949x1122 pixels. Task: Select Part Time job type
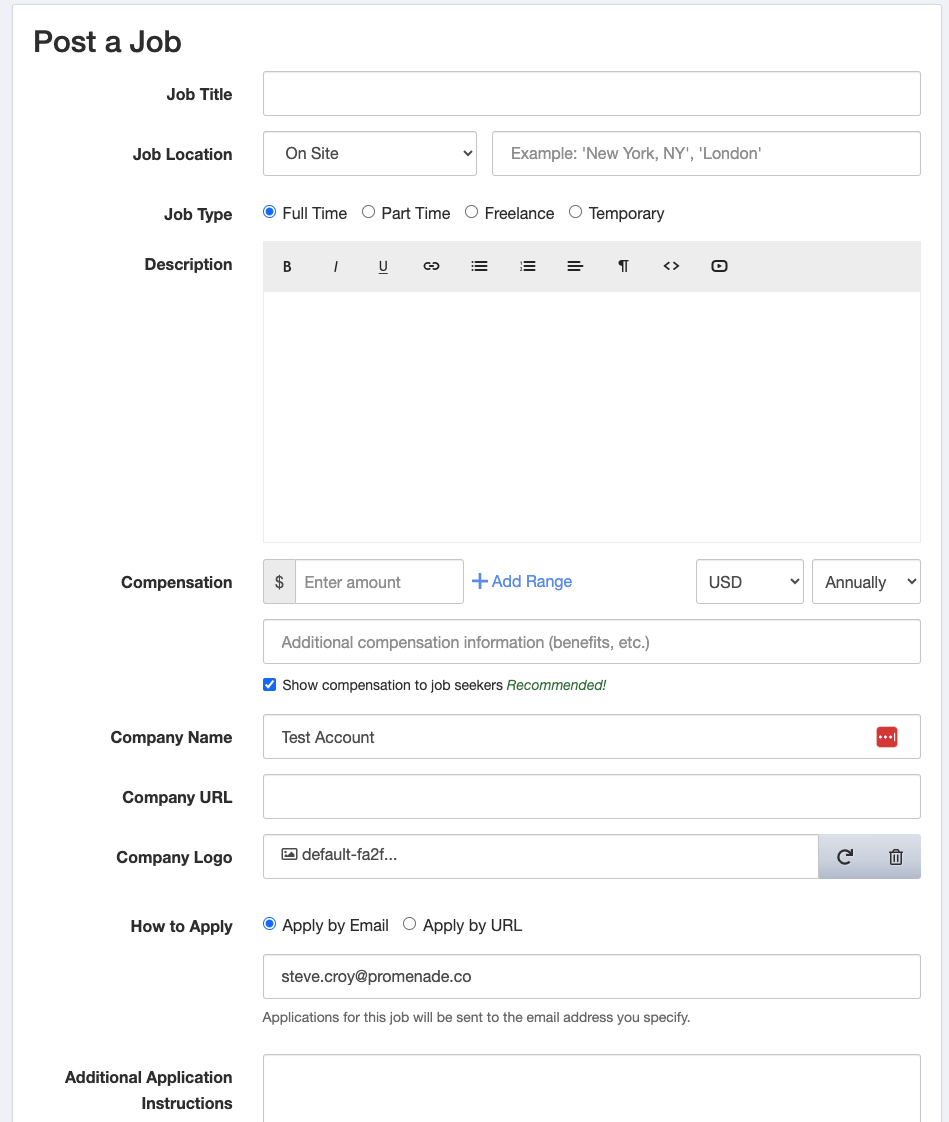pos(369,212)
